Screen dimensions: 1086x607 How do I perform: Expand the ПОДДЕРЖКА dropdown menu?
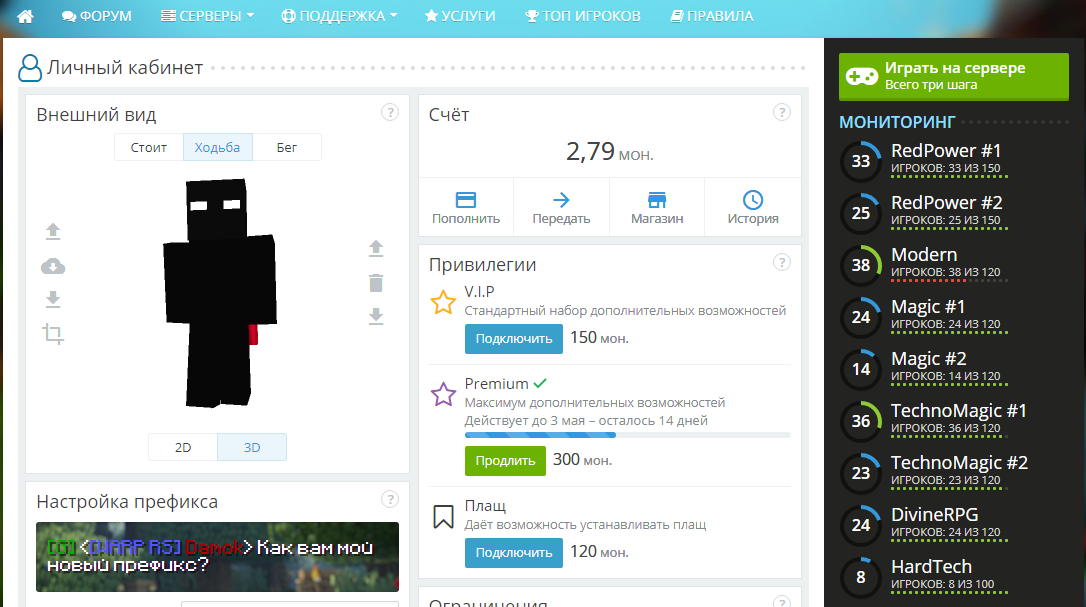(x=339, y=16)
